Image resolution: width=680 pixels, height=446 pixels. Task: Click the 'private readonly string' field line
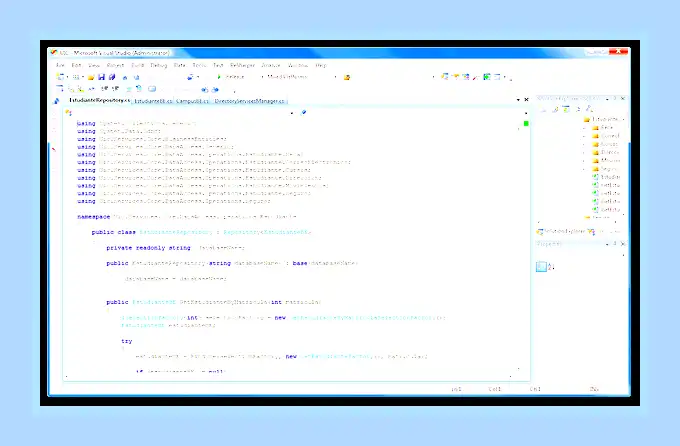[176, 248]
